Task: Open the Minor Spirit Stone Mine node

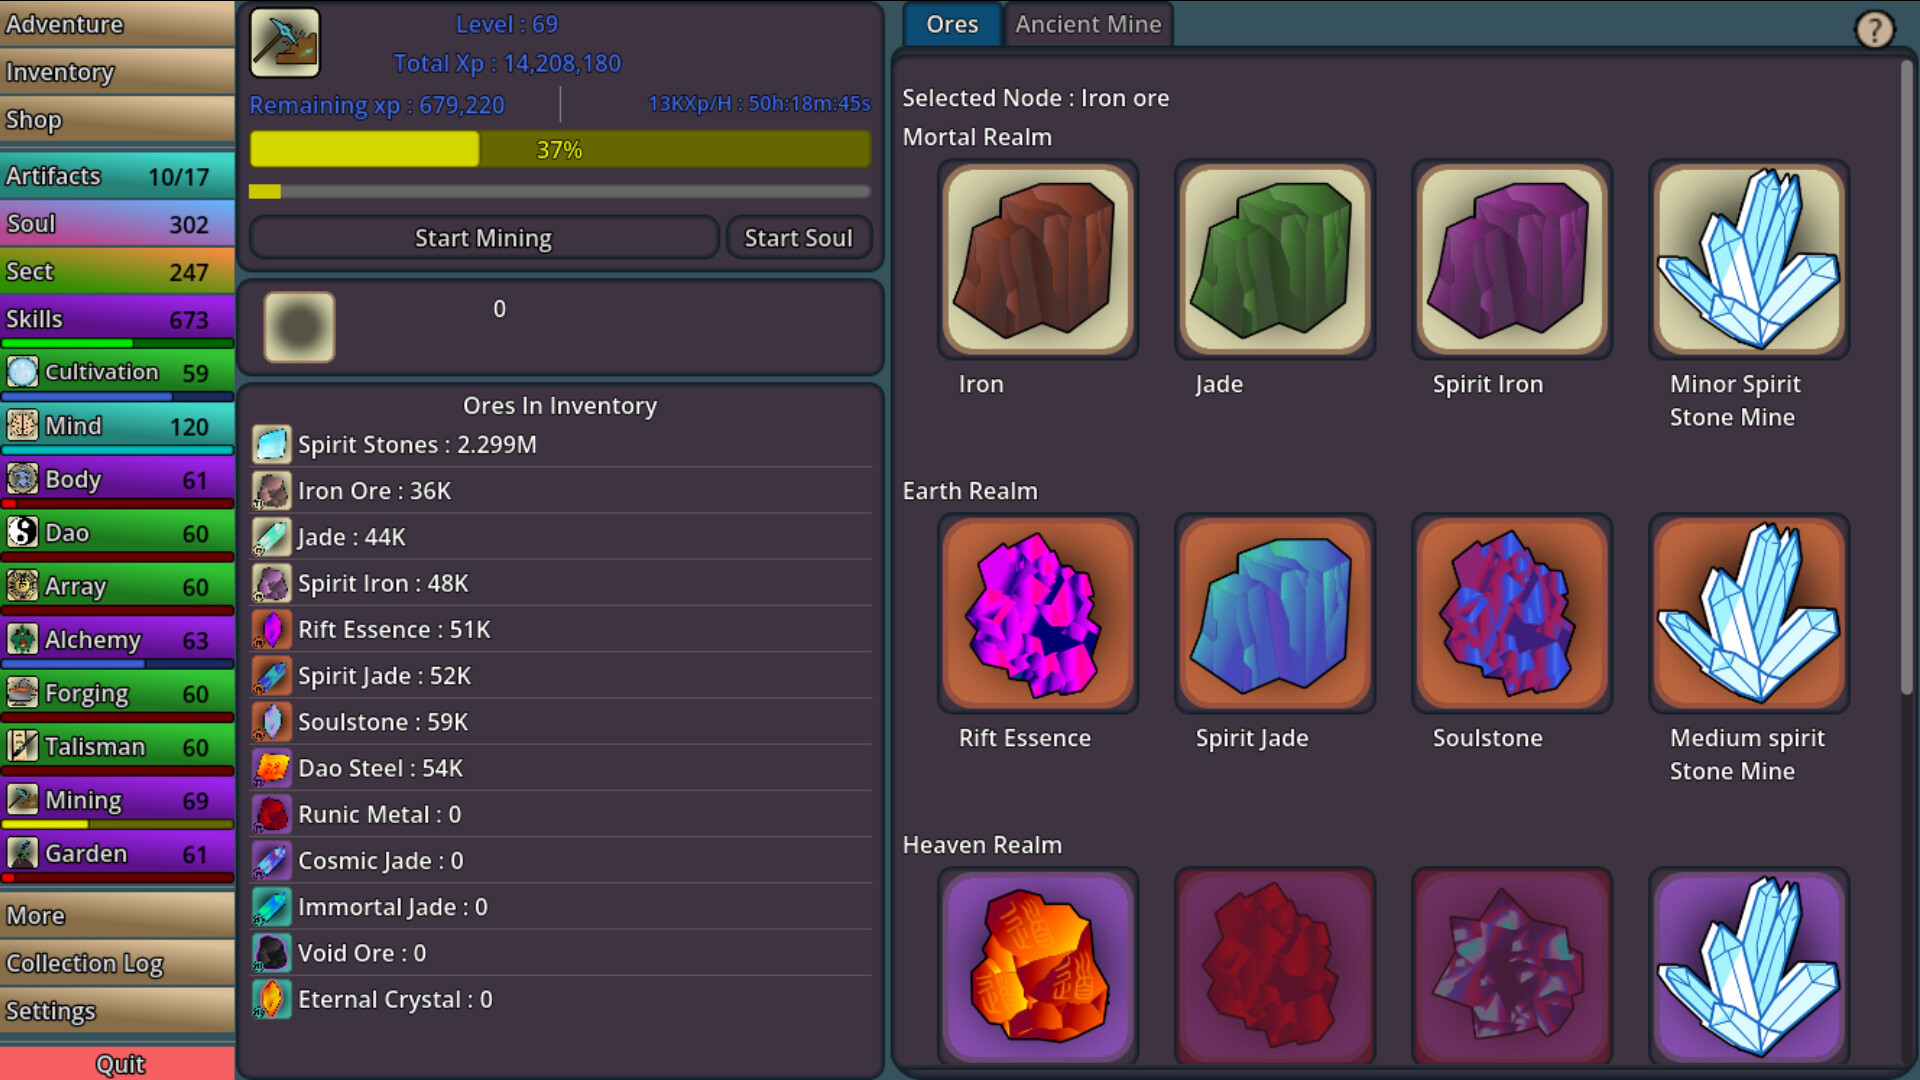Action: [x=1748, y=258]
